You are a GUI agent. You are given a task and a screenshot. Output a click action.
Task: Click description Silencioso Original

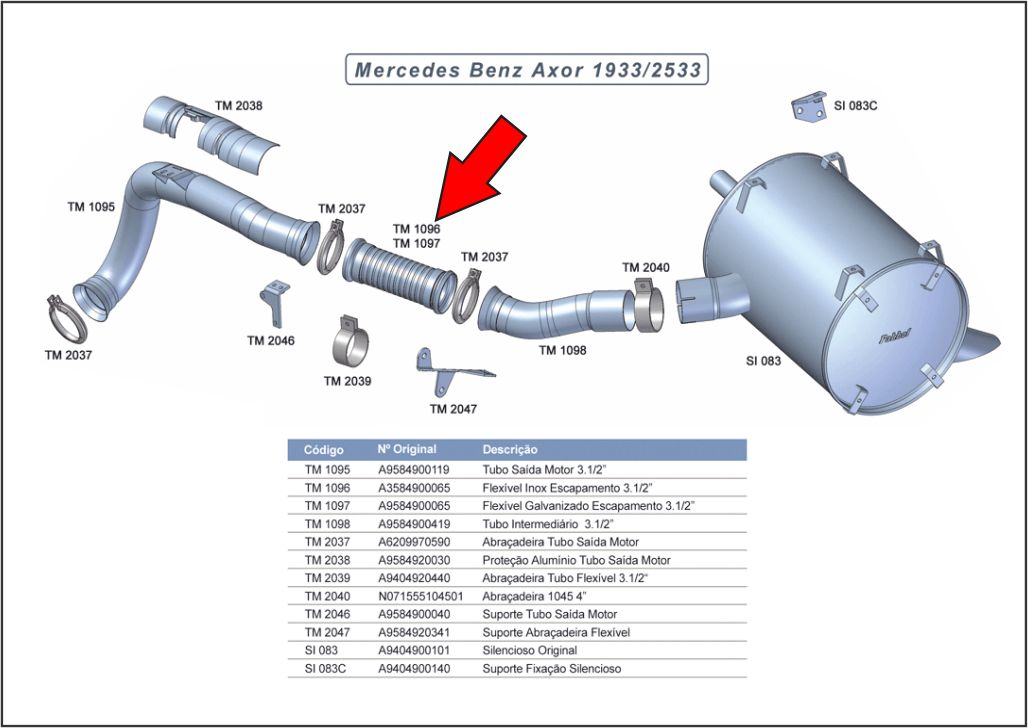tap(530, 650)
